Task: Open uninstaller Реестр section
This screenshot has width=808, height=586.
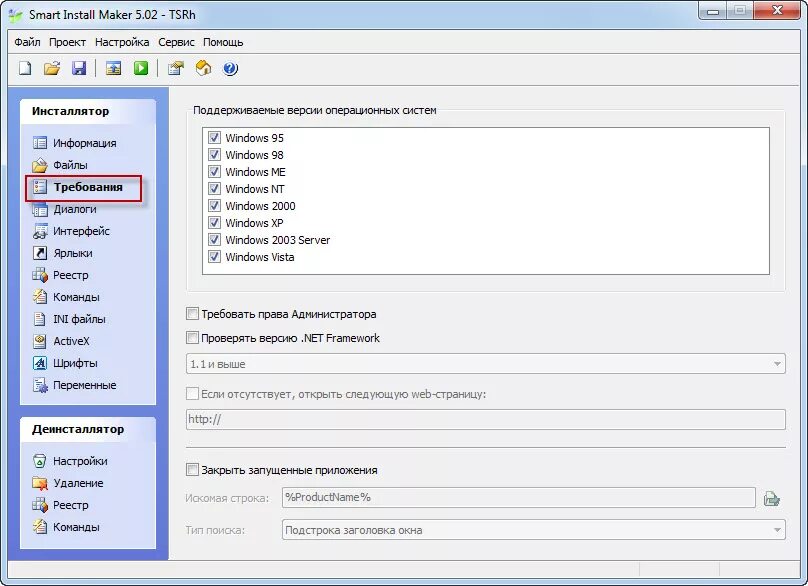Action: coord(60,505)
